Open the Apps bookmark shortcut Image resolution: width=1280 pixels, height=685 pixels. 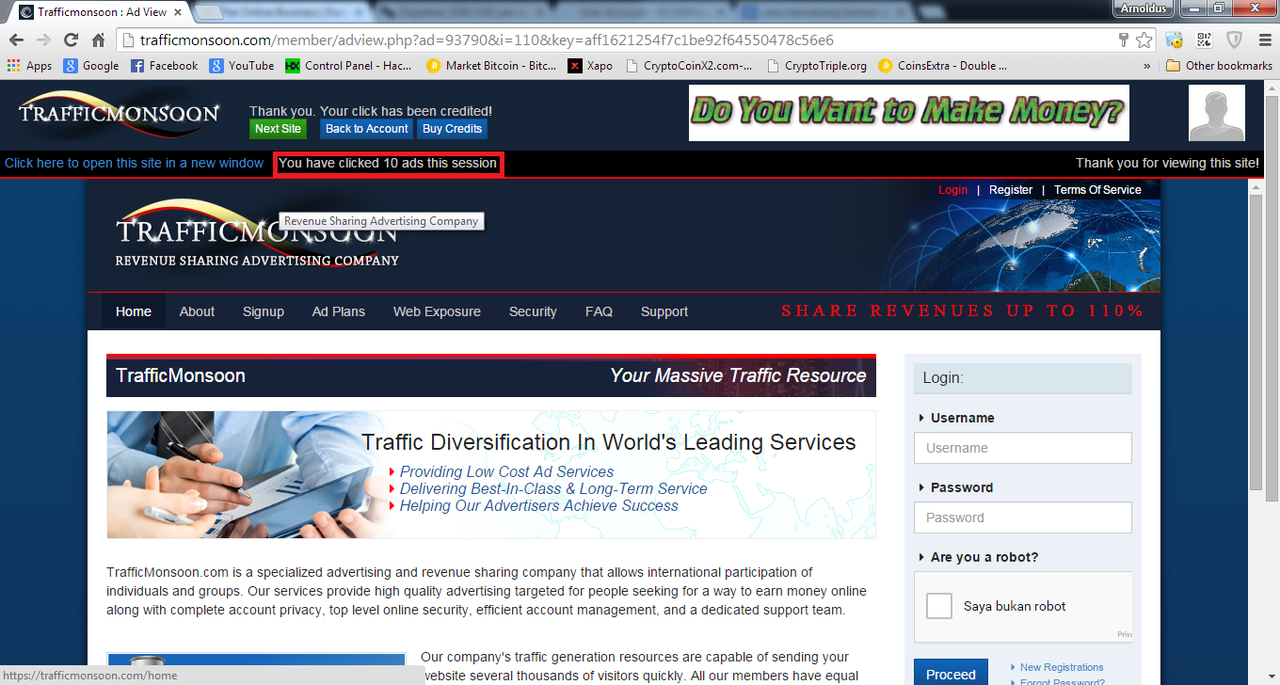tap(29, 66)
